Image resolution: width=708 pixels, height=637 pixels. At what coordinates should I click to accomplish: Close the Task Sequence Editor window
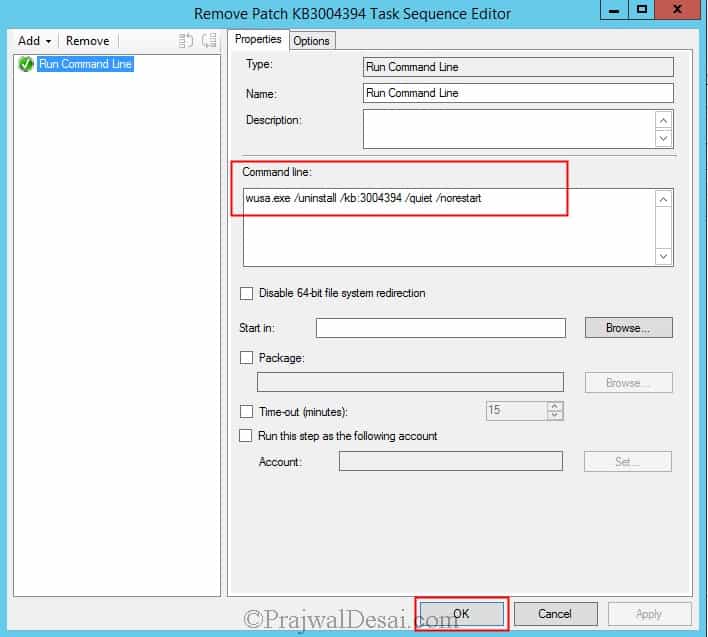point(677,9)
